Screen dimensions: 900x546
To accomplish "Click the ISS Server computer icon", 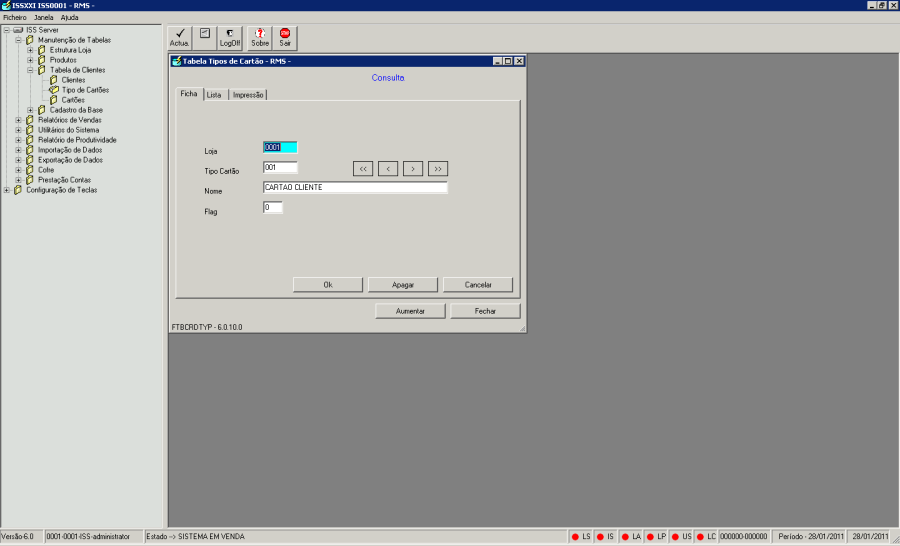I will point(18,30).
